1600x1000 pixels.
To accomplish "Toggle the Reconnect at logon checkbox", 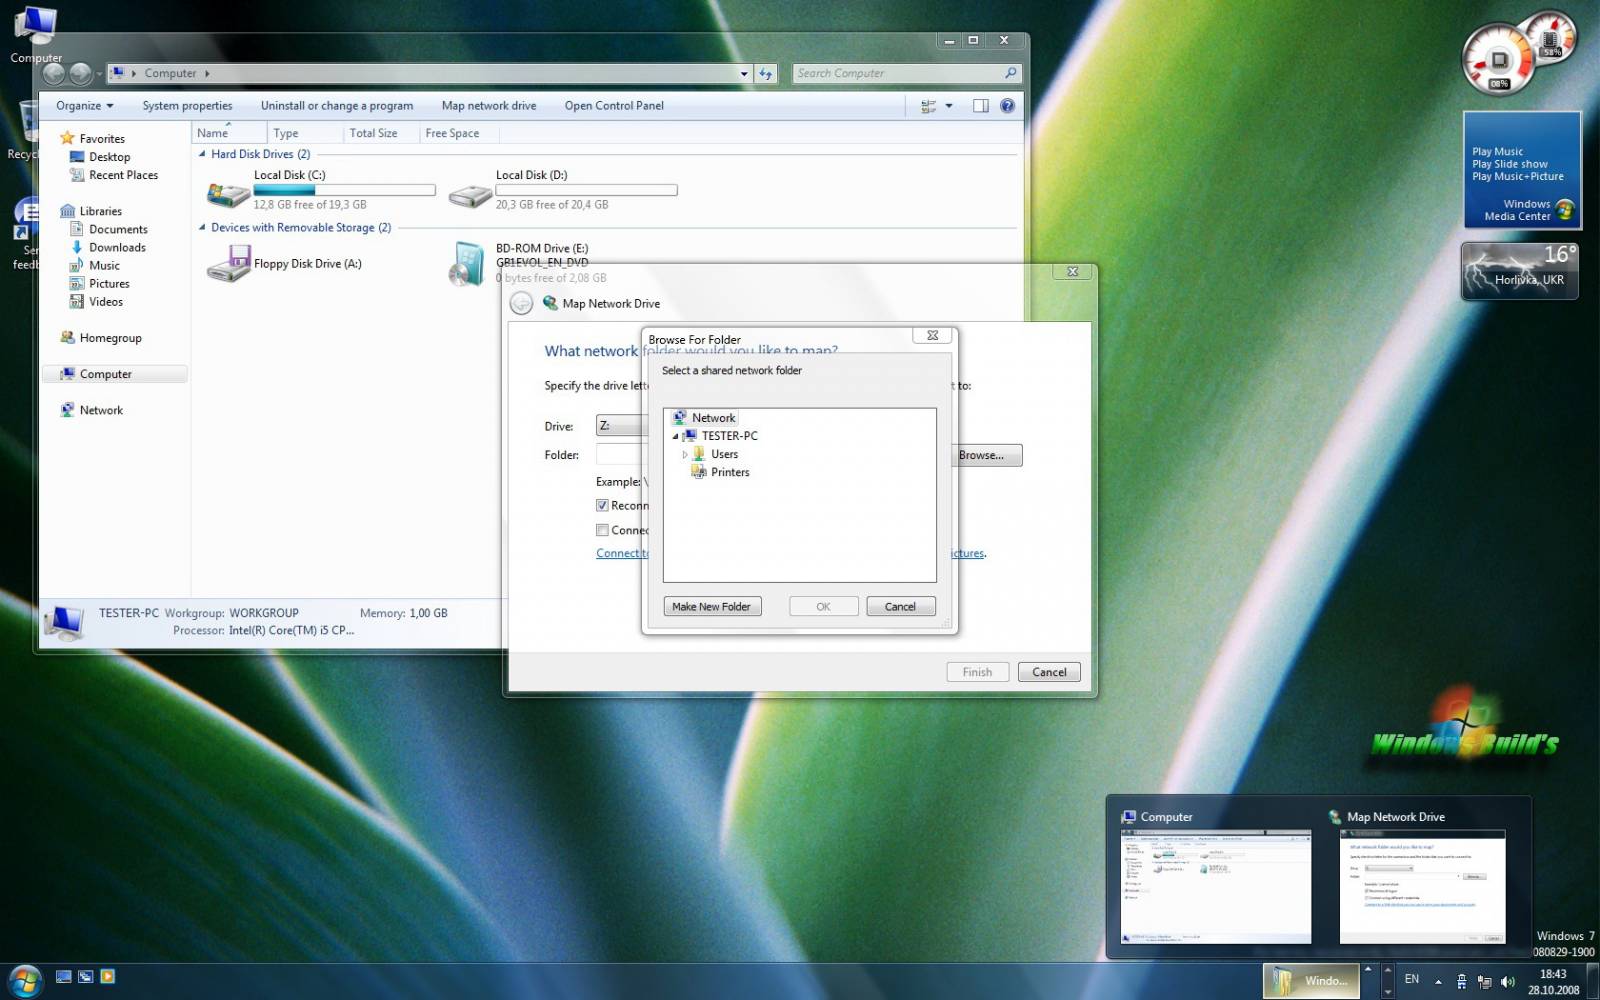I will tap(602, 505).
